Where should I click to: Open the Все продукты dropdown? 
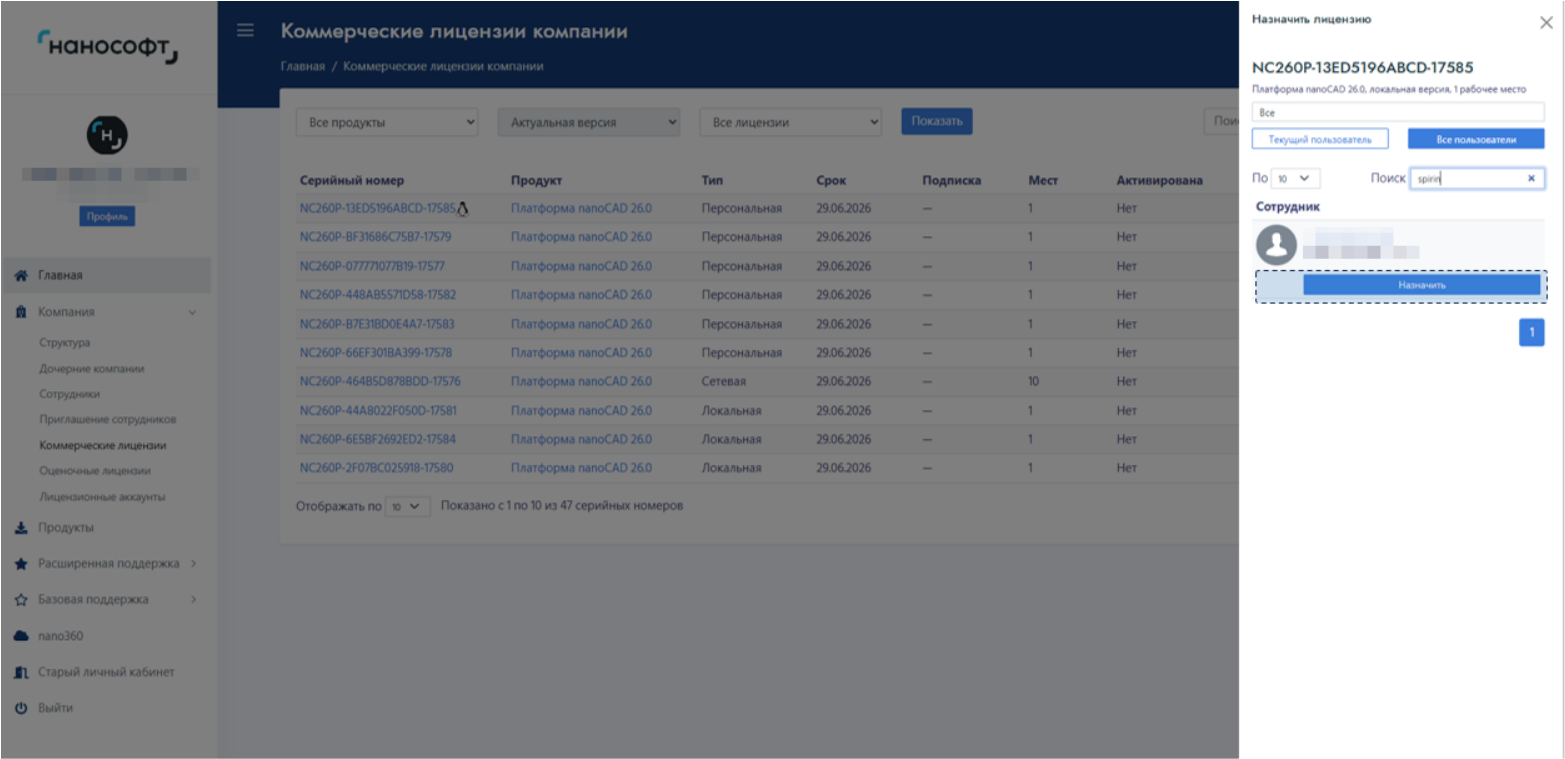tap(387, 122)
